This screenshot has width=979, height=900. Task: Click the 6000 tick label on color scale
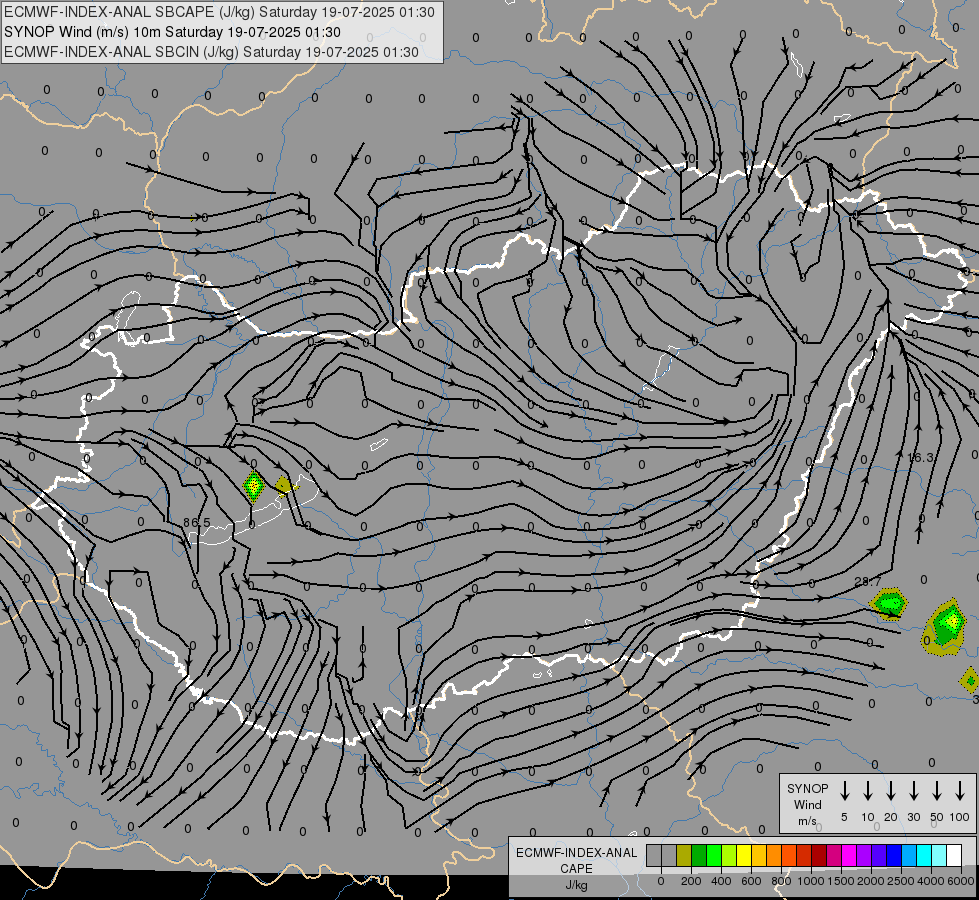(x=961, y=881)
